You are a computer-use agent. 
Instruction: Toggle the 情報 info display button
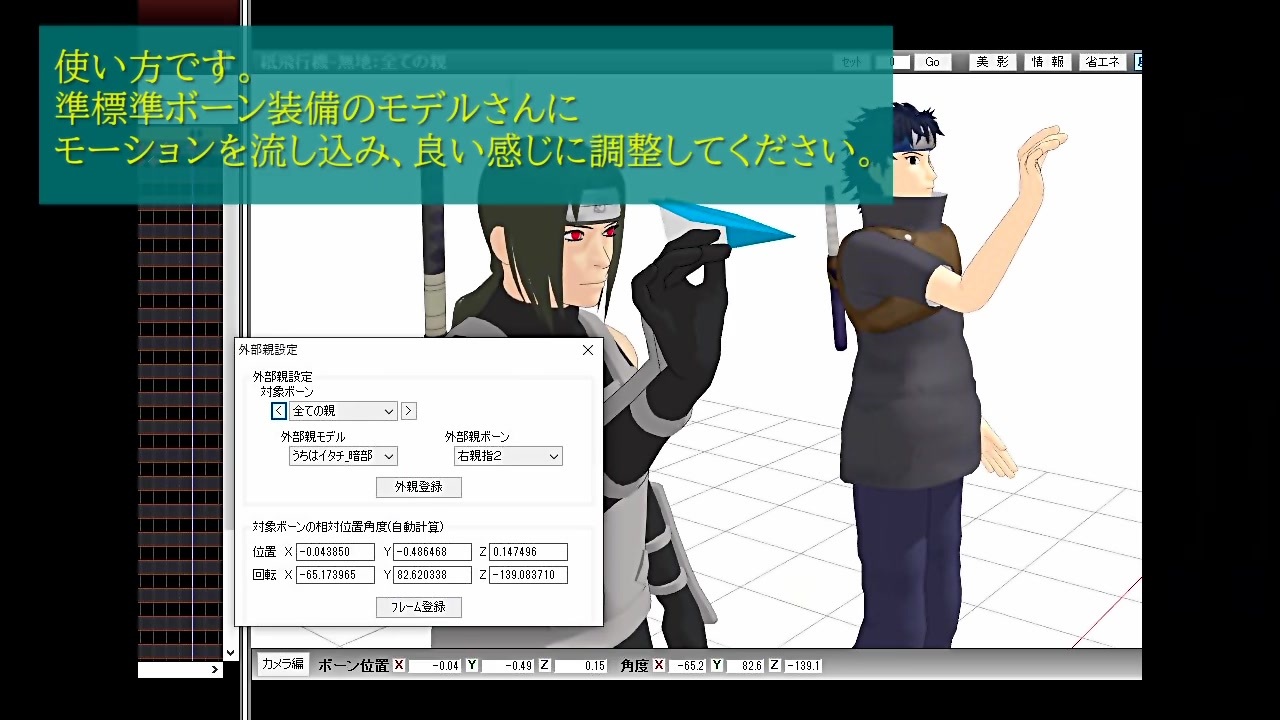[x=1048, y=62]
